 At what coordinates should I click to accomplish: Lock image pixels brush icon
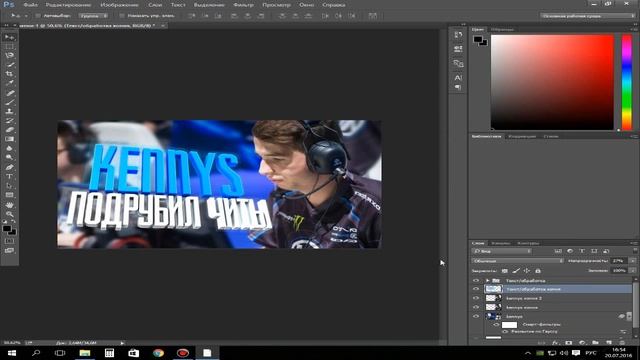point(516,271)
